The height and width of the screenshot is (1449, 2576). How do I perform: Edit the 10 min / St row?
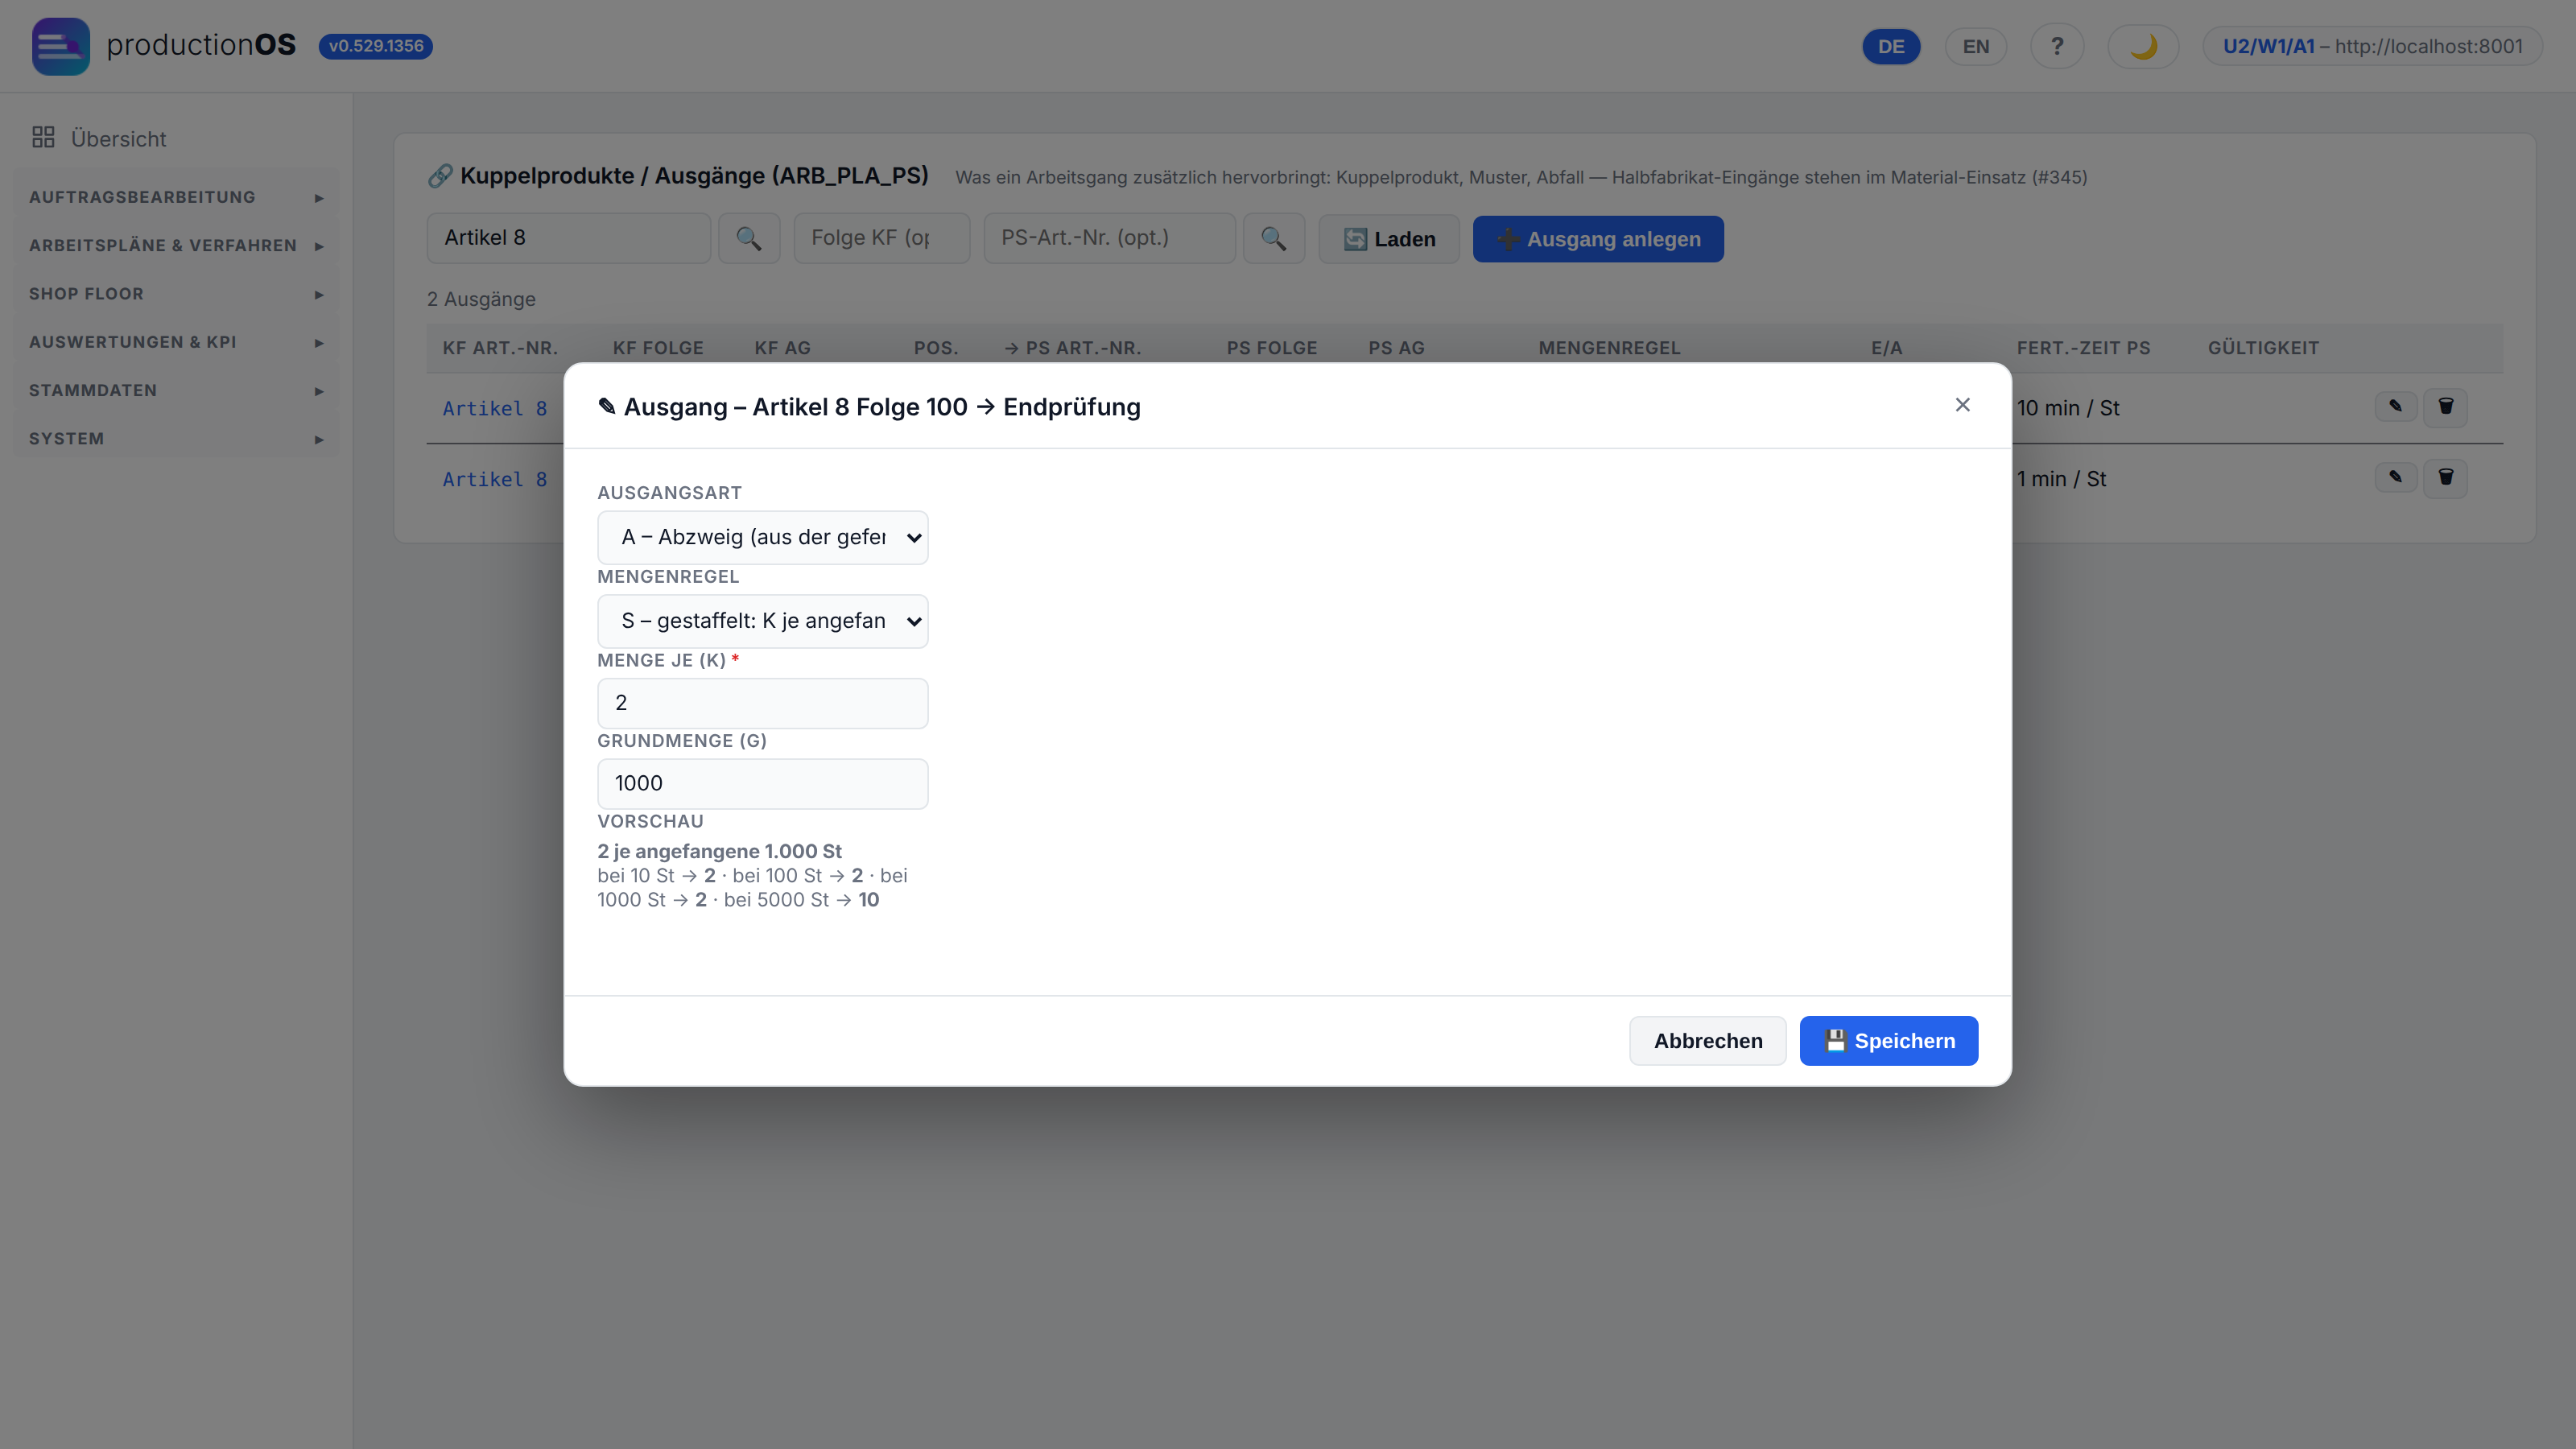[x=2395, y=407]
